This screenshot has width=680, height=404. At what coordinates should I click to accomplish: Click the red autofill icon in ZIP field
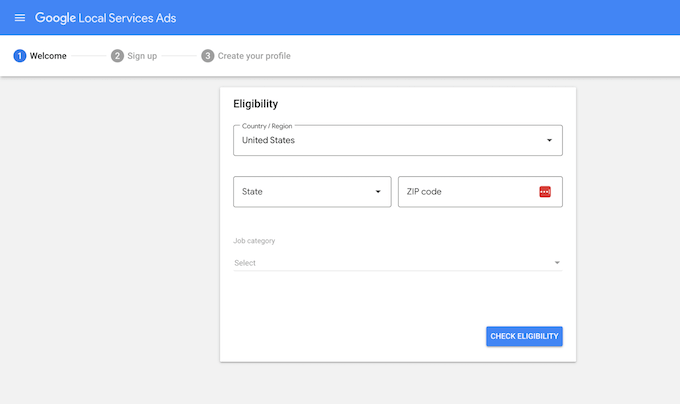545,192
